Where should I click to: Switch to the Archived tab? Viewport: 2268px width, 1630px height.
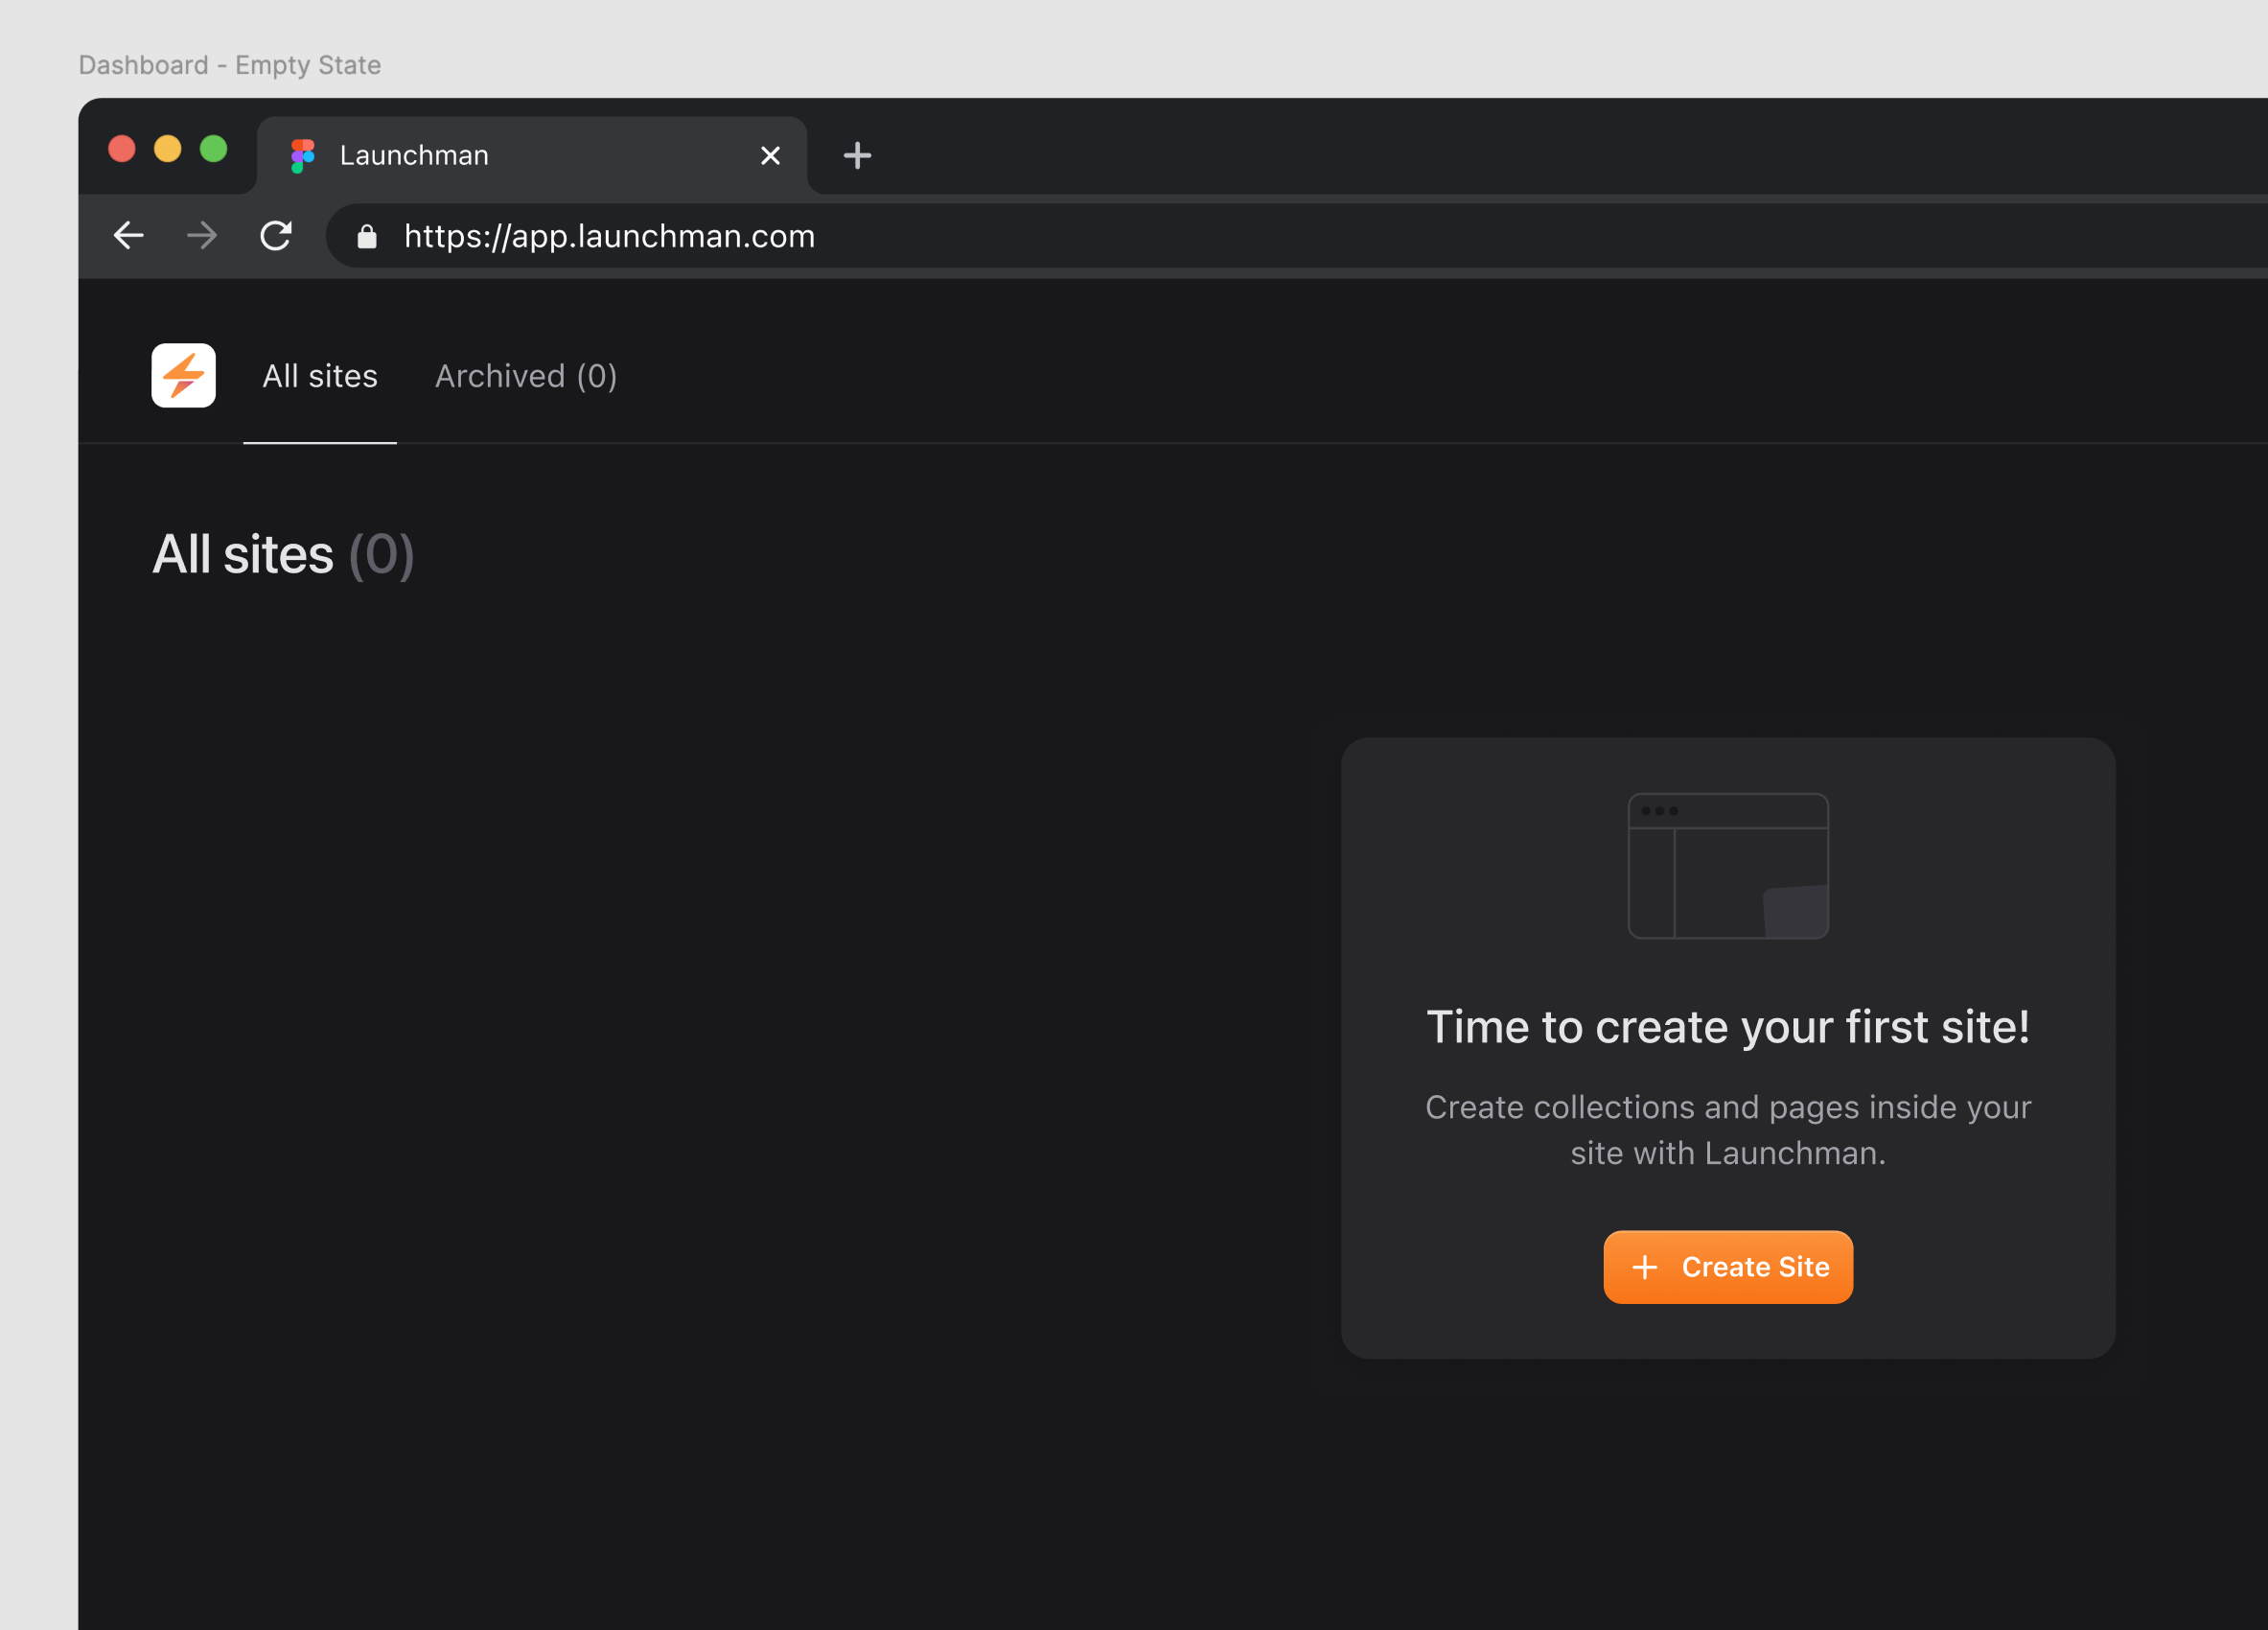point(525,376)
